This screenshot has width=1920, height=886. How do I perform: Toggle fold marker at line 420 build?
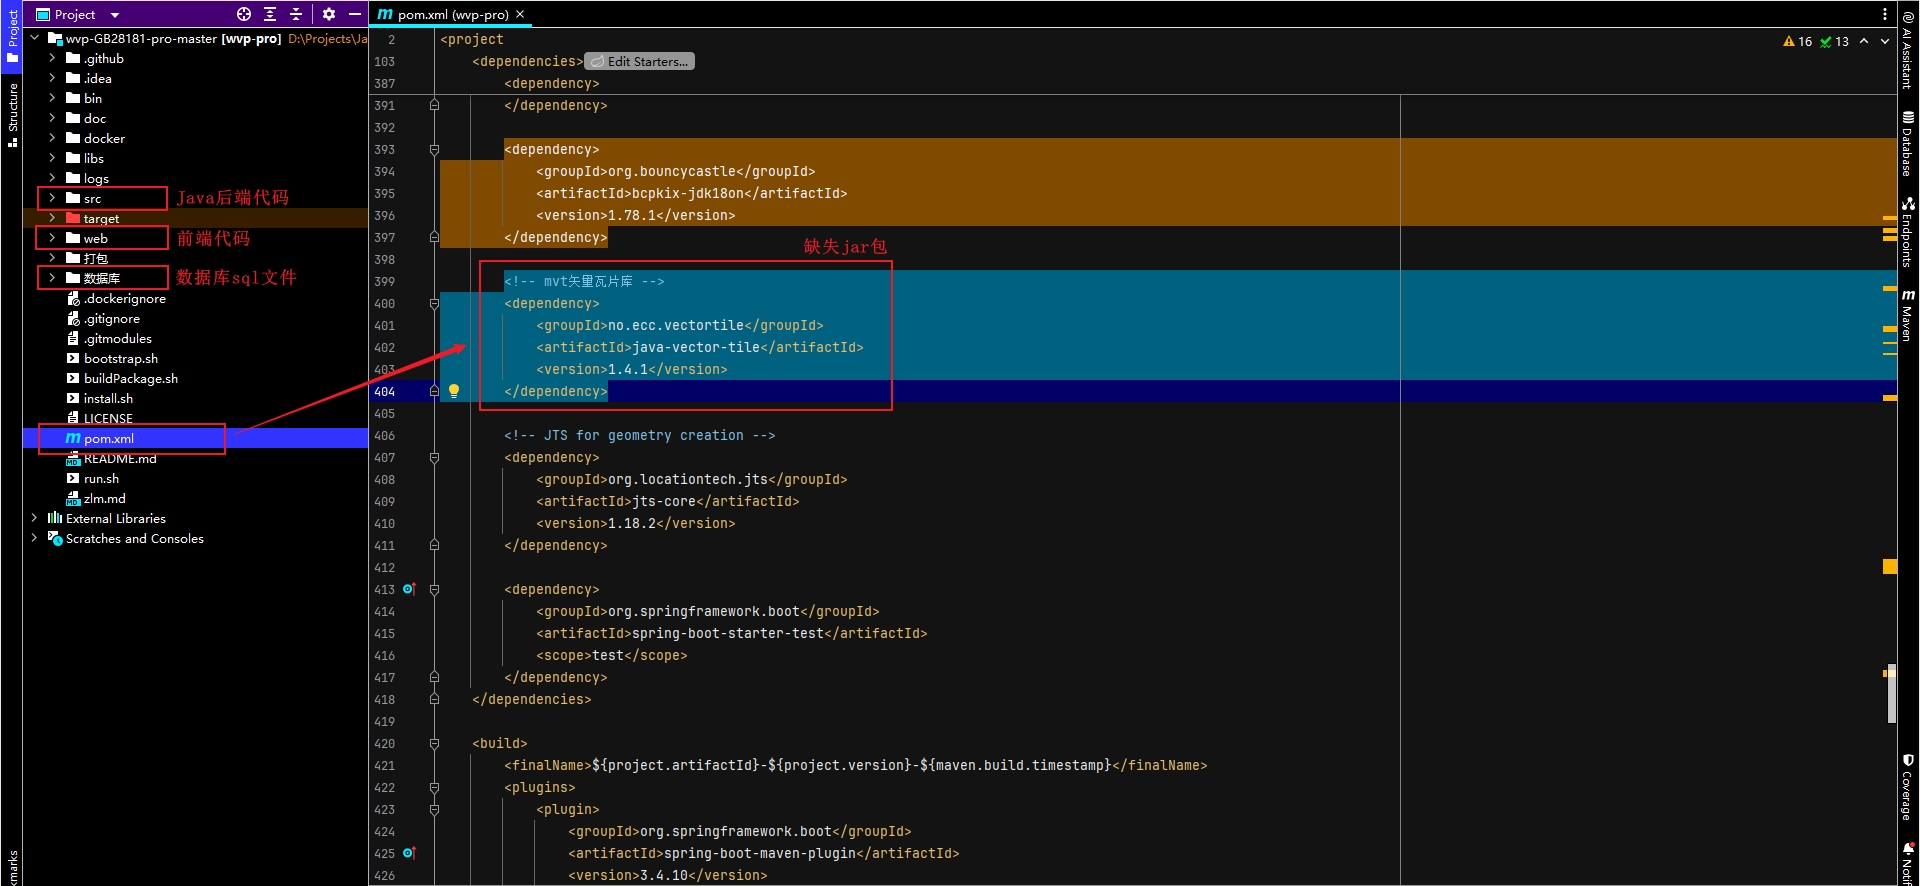pos(434,744)
